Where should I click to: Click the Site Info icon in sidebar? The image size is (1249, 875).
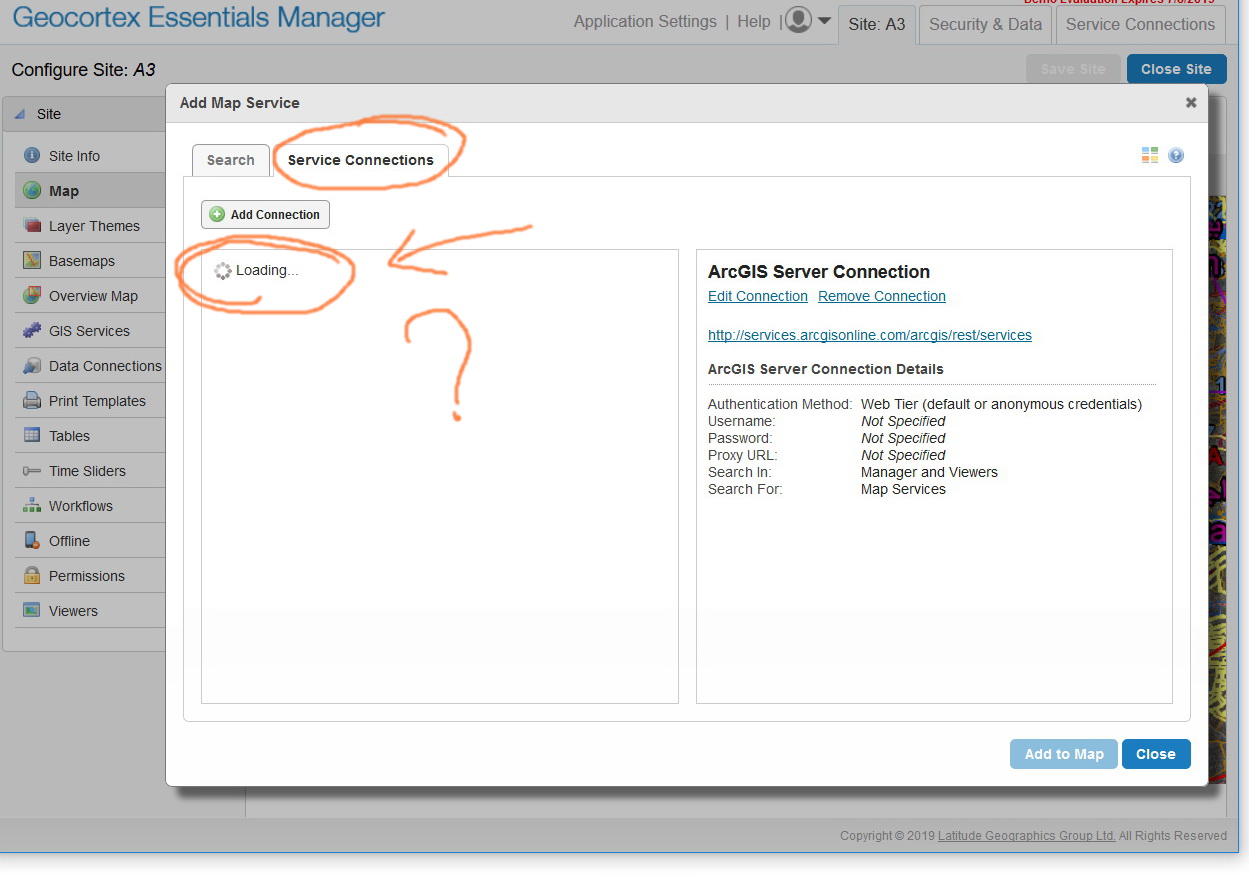(x=32, y=156)
